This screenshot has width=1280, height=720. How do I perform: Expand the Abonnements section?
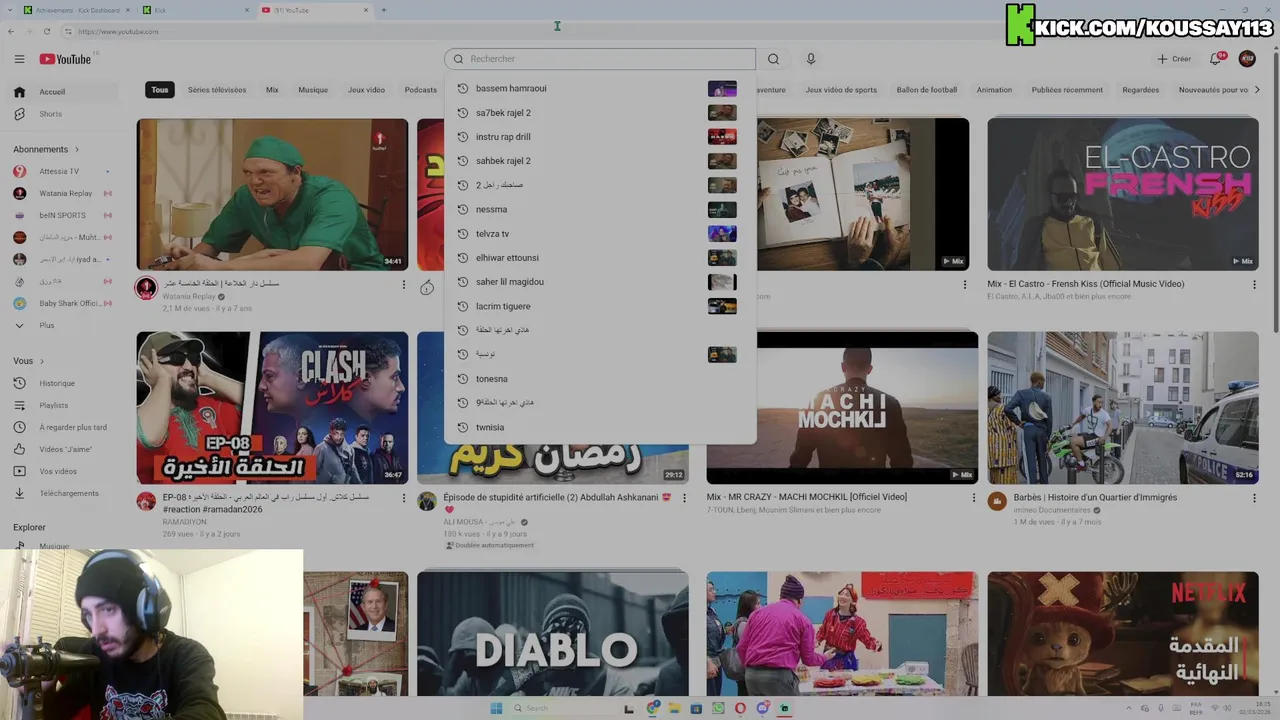[46, 149]
